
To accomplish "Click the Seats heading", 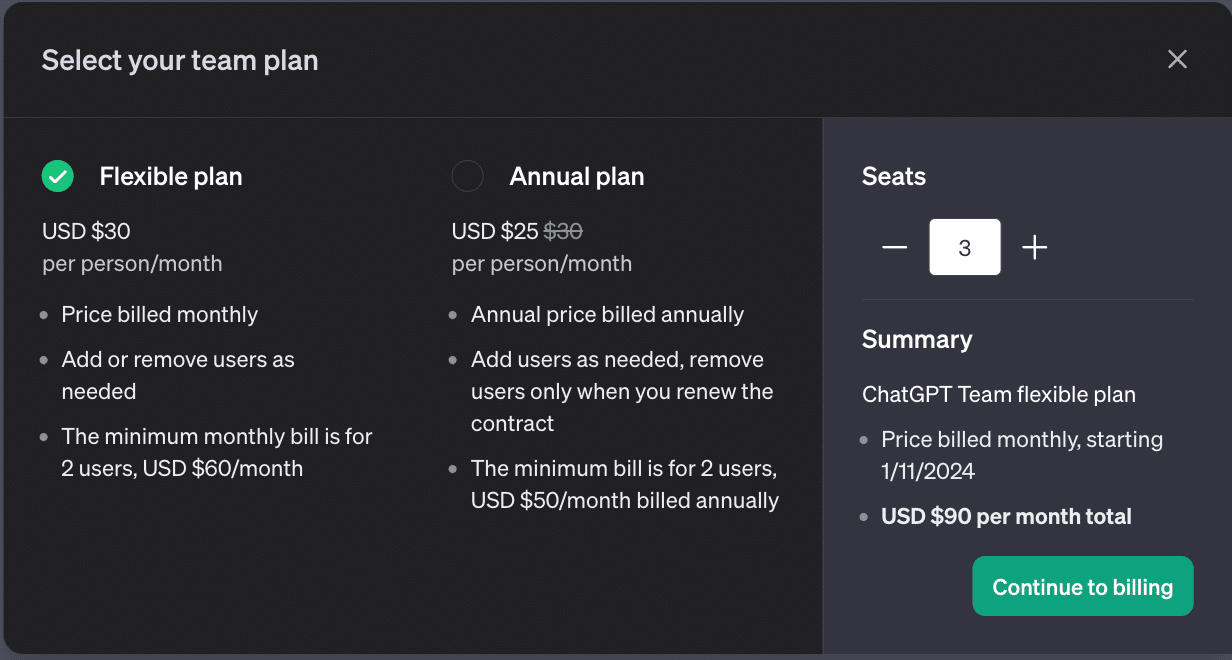I will click(x=894, y=177).
